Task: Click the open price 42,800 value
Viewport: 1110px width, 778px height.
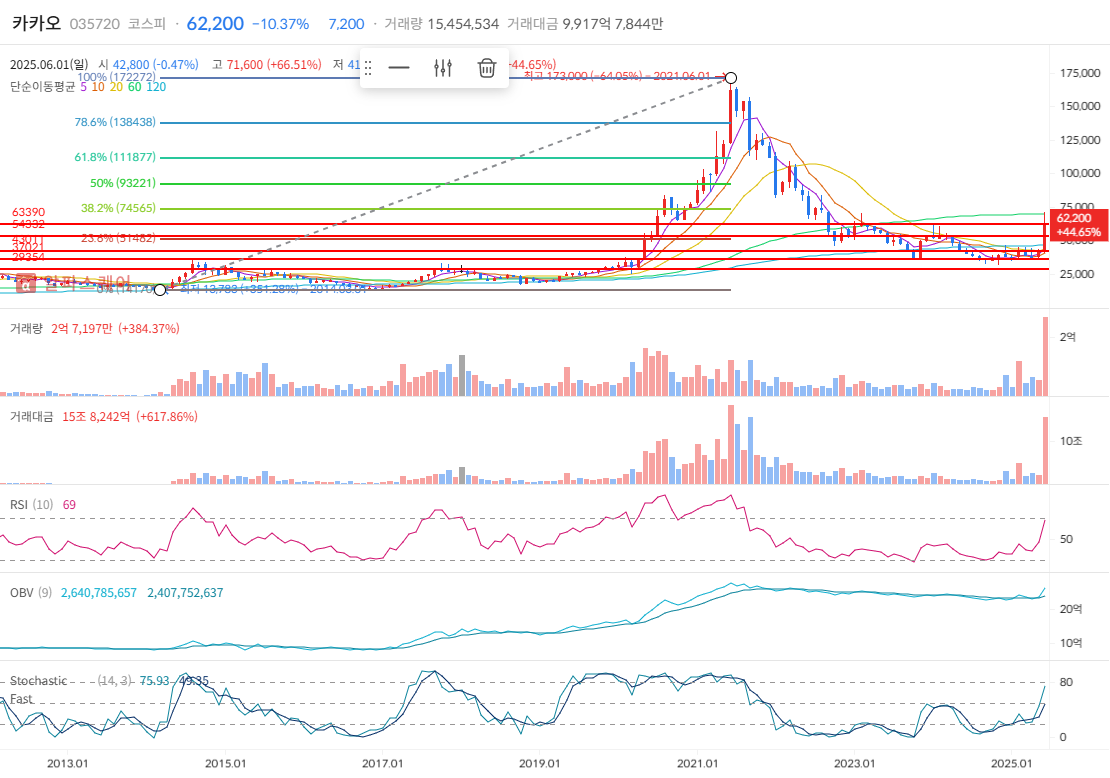Action: point(131,64)
